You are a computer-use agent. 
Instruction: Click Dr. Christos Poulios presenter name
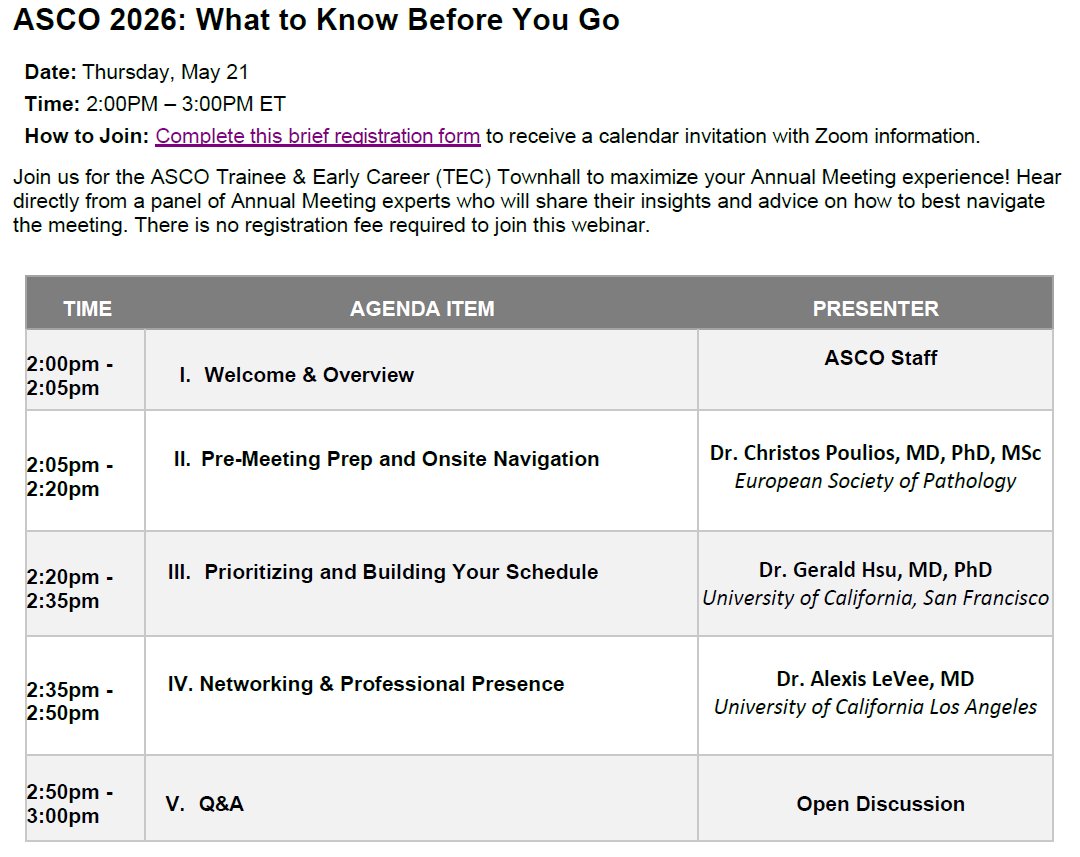pos(875,453)
